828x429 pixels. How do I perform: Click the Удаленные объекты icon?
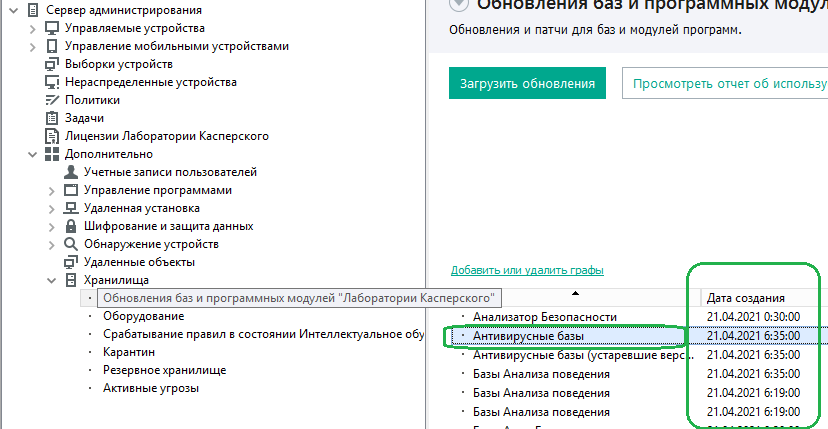click(x=71, y=262)
